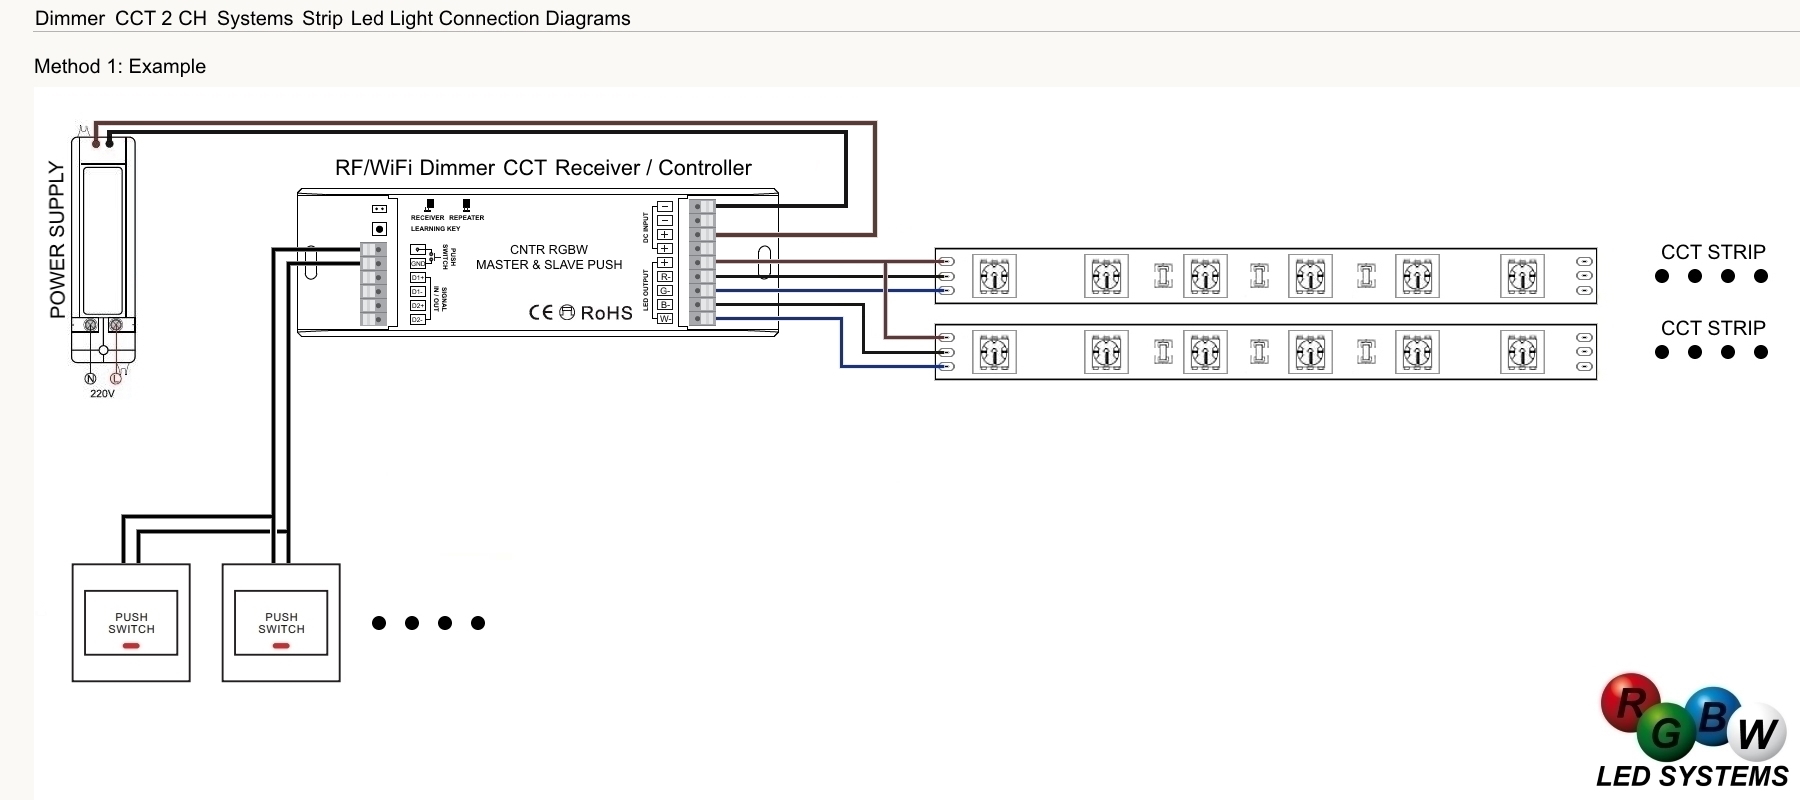Click the REPEATER jumper icon

[x=466, y=206]
